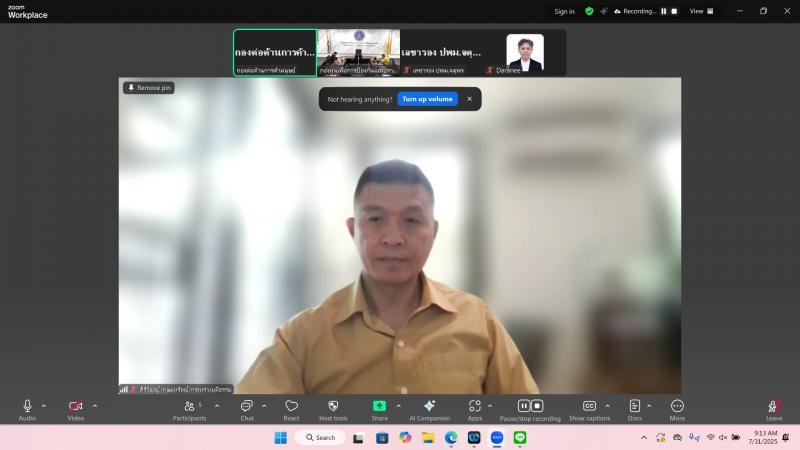Stop recording from the title bar

point(674,11)
